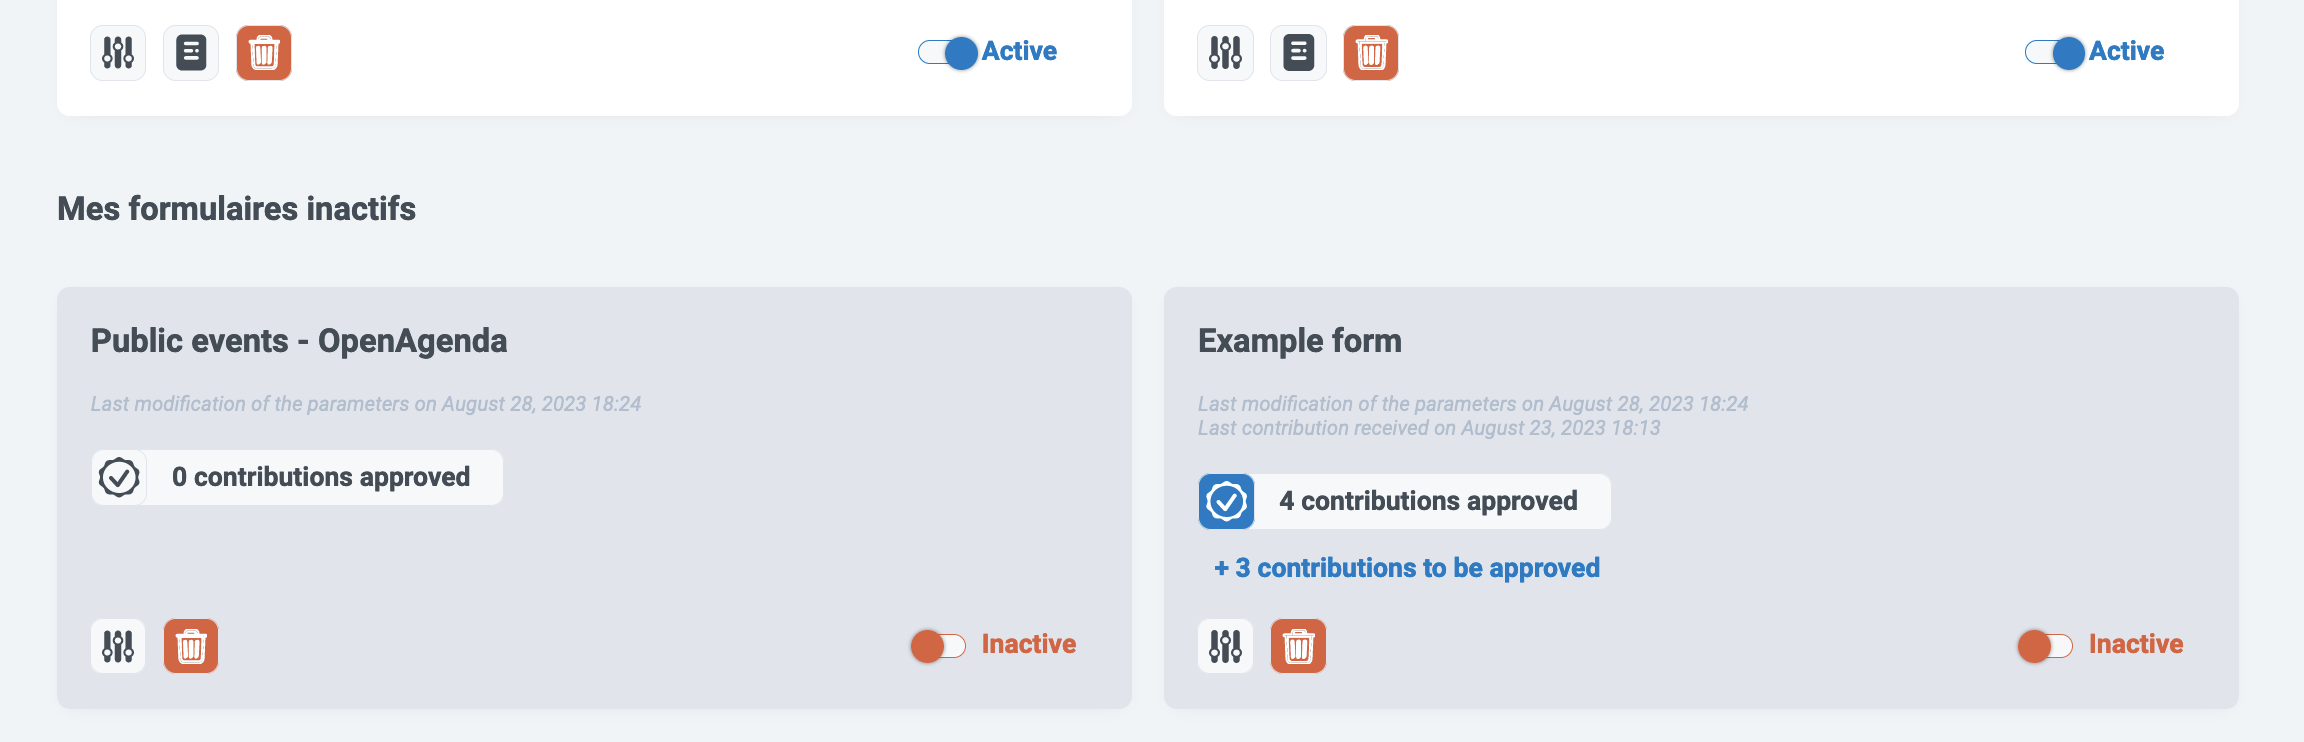2304x742 pixels.
Task: Open "4 contributions approved" on Example form
Action: 1428,501
